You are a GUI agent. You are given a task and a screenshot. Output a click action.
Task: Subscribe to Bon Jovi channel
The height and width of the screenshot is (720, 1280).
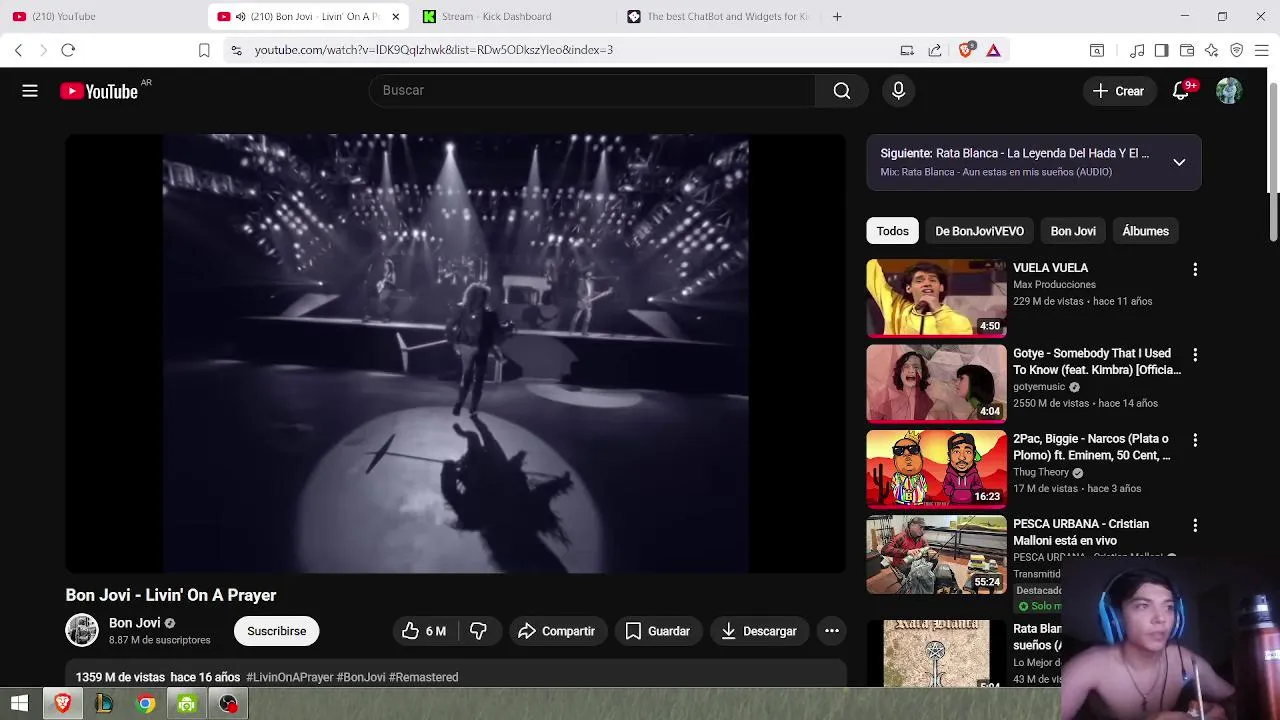coord(277,631)
